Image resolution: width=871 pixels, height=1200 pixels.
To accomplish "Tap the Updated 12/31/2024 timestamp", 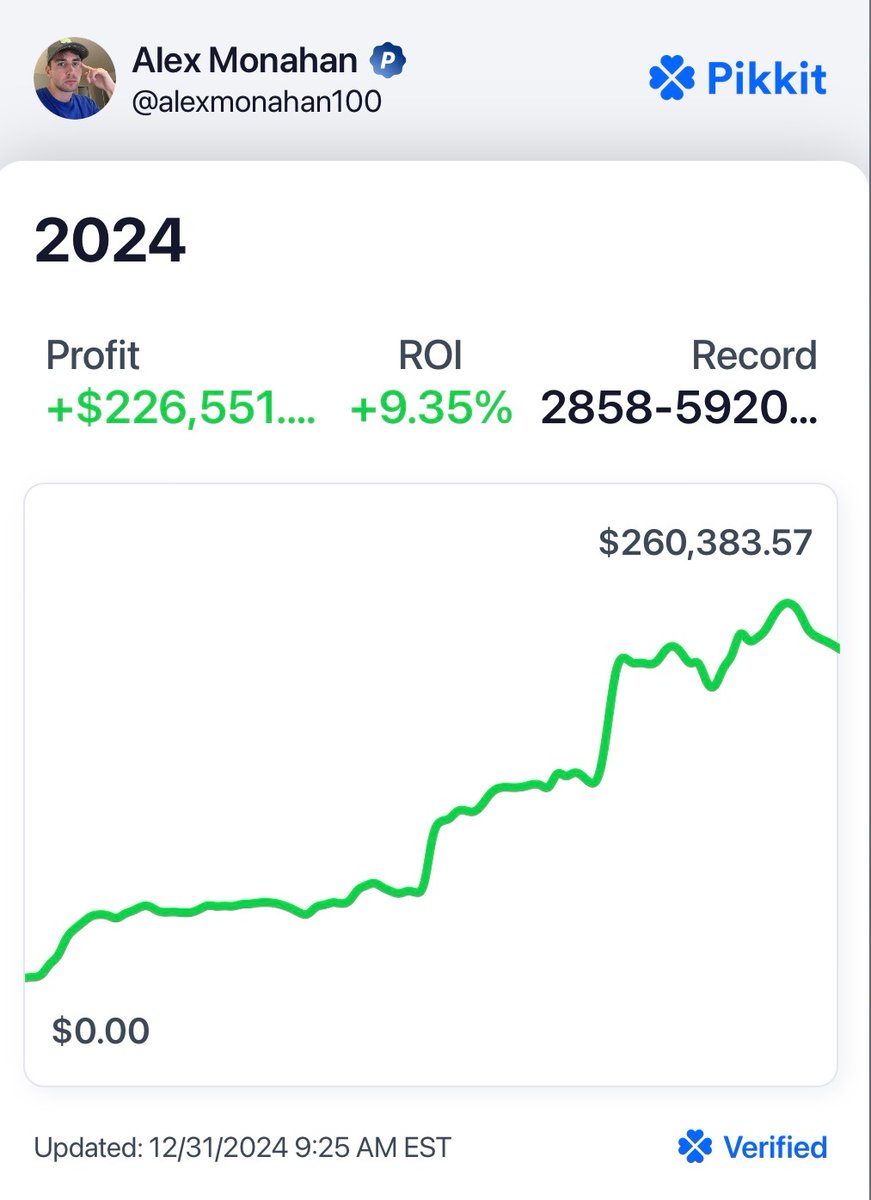I will point(242,1147).
